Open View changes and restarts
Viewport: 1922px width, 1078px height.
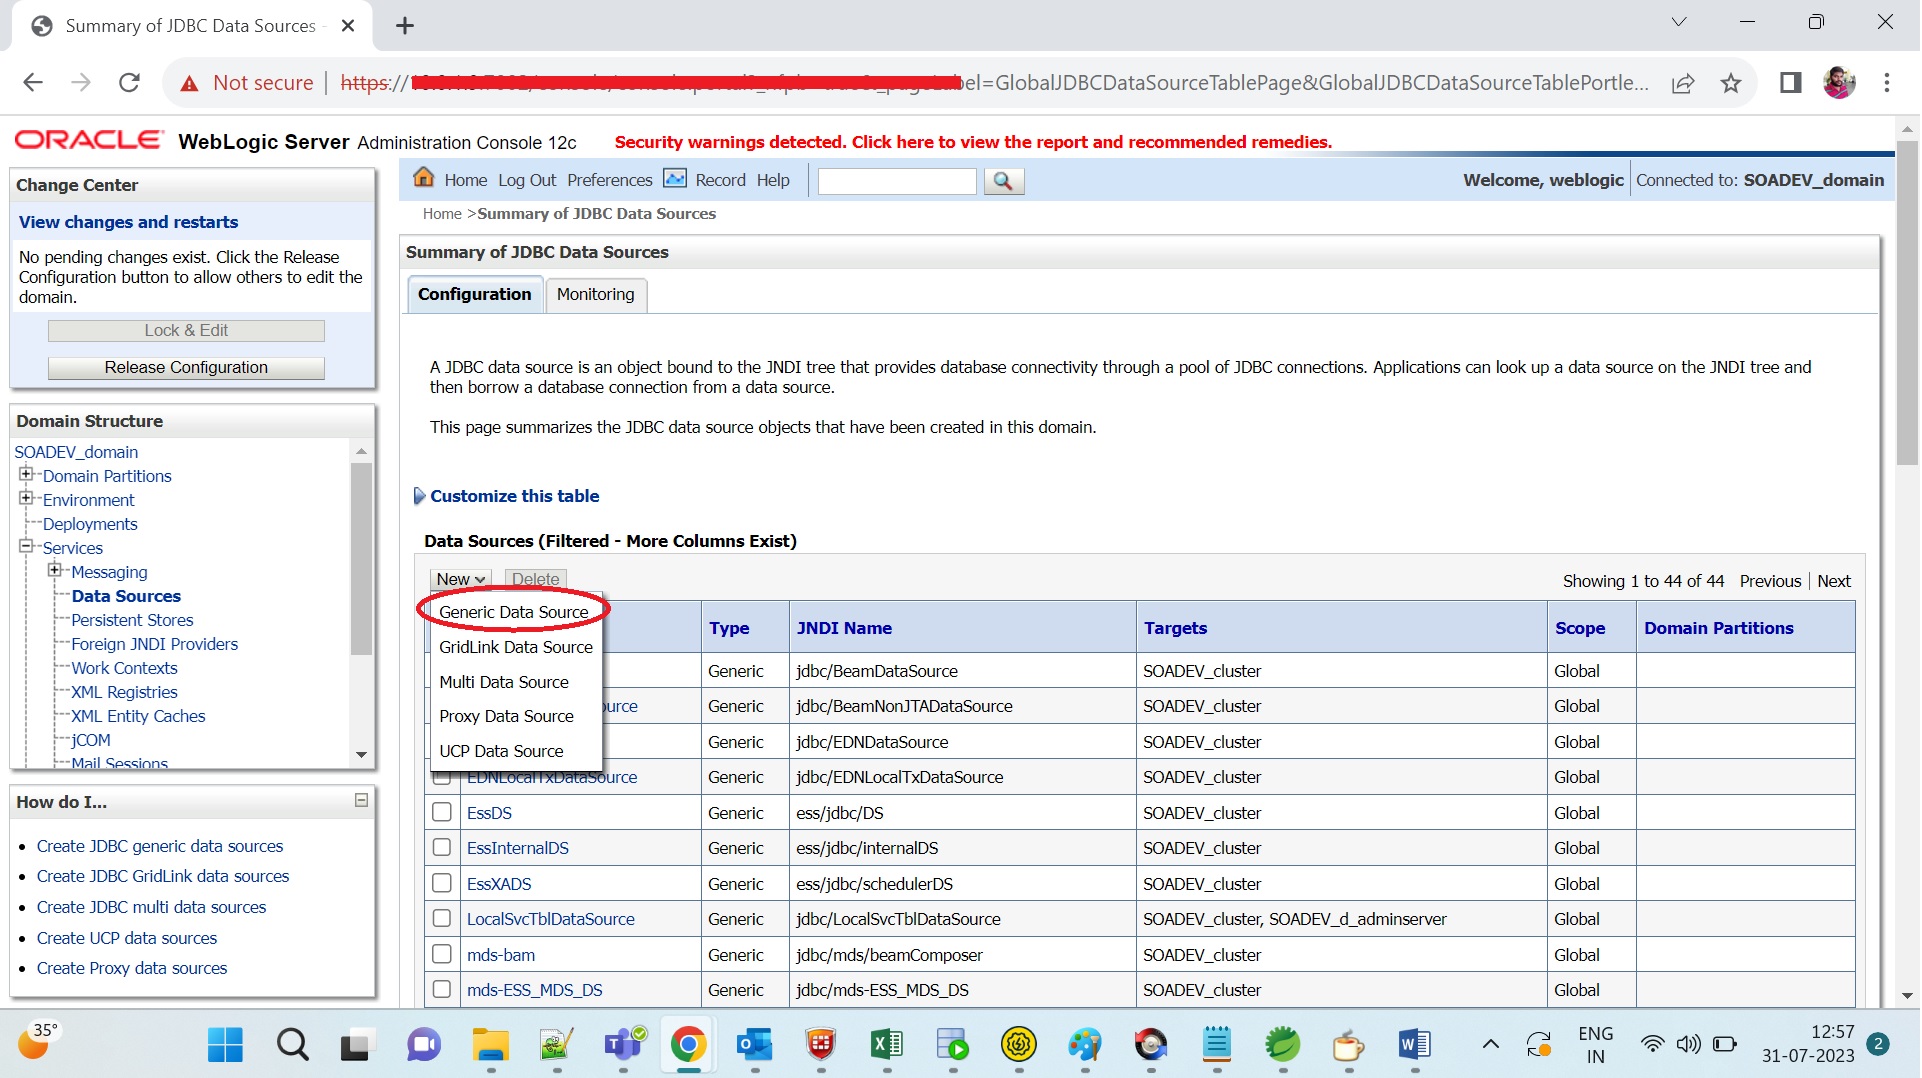click(x=128, y=222)
